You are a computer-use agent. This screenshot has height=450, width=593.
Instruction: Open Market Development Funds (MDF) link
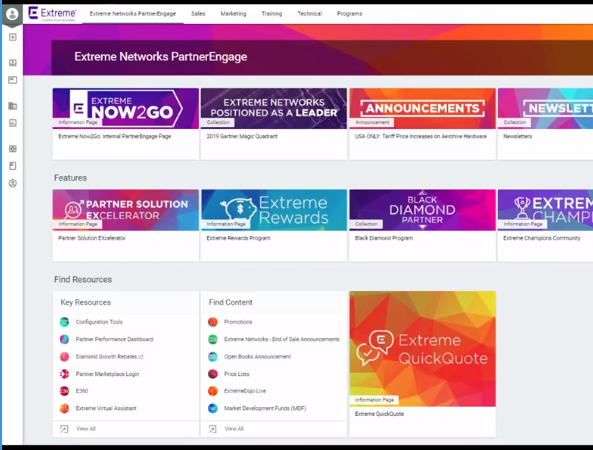coord(265,408)
